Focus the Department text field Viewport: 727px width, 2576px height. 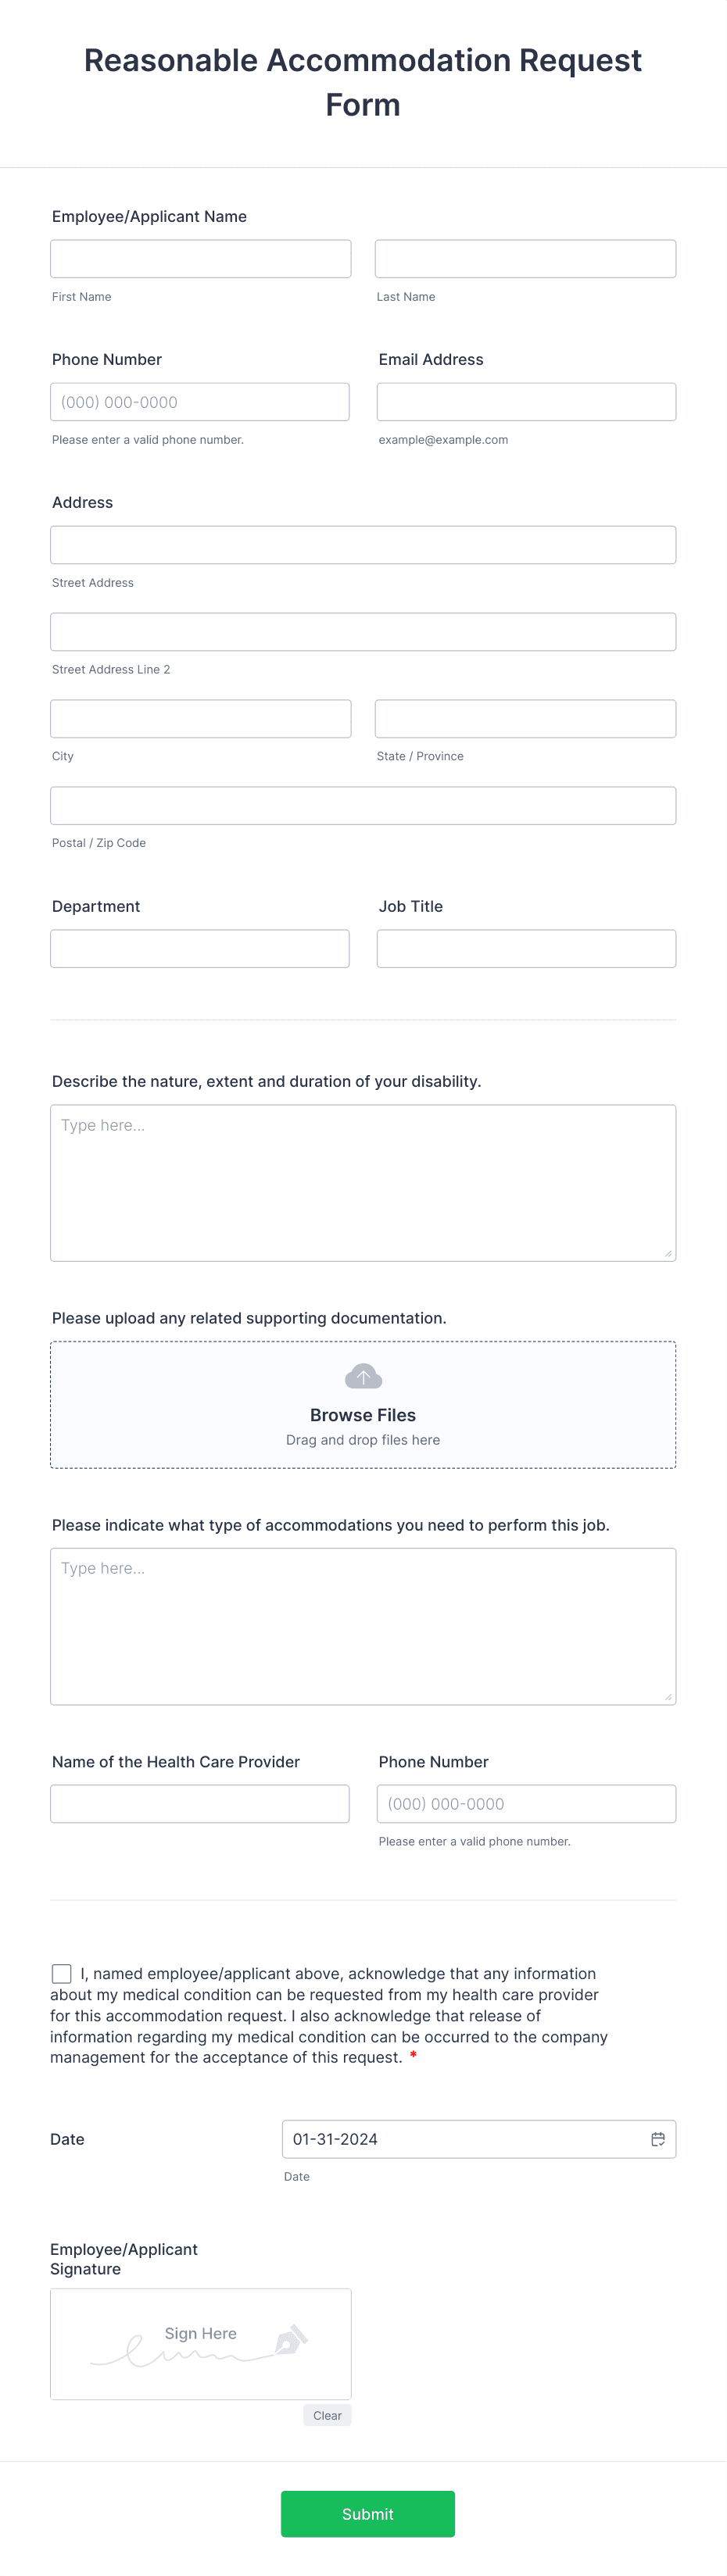tap(200, 949)
